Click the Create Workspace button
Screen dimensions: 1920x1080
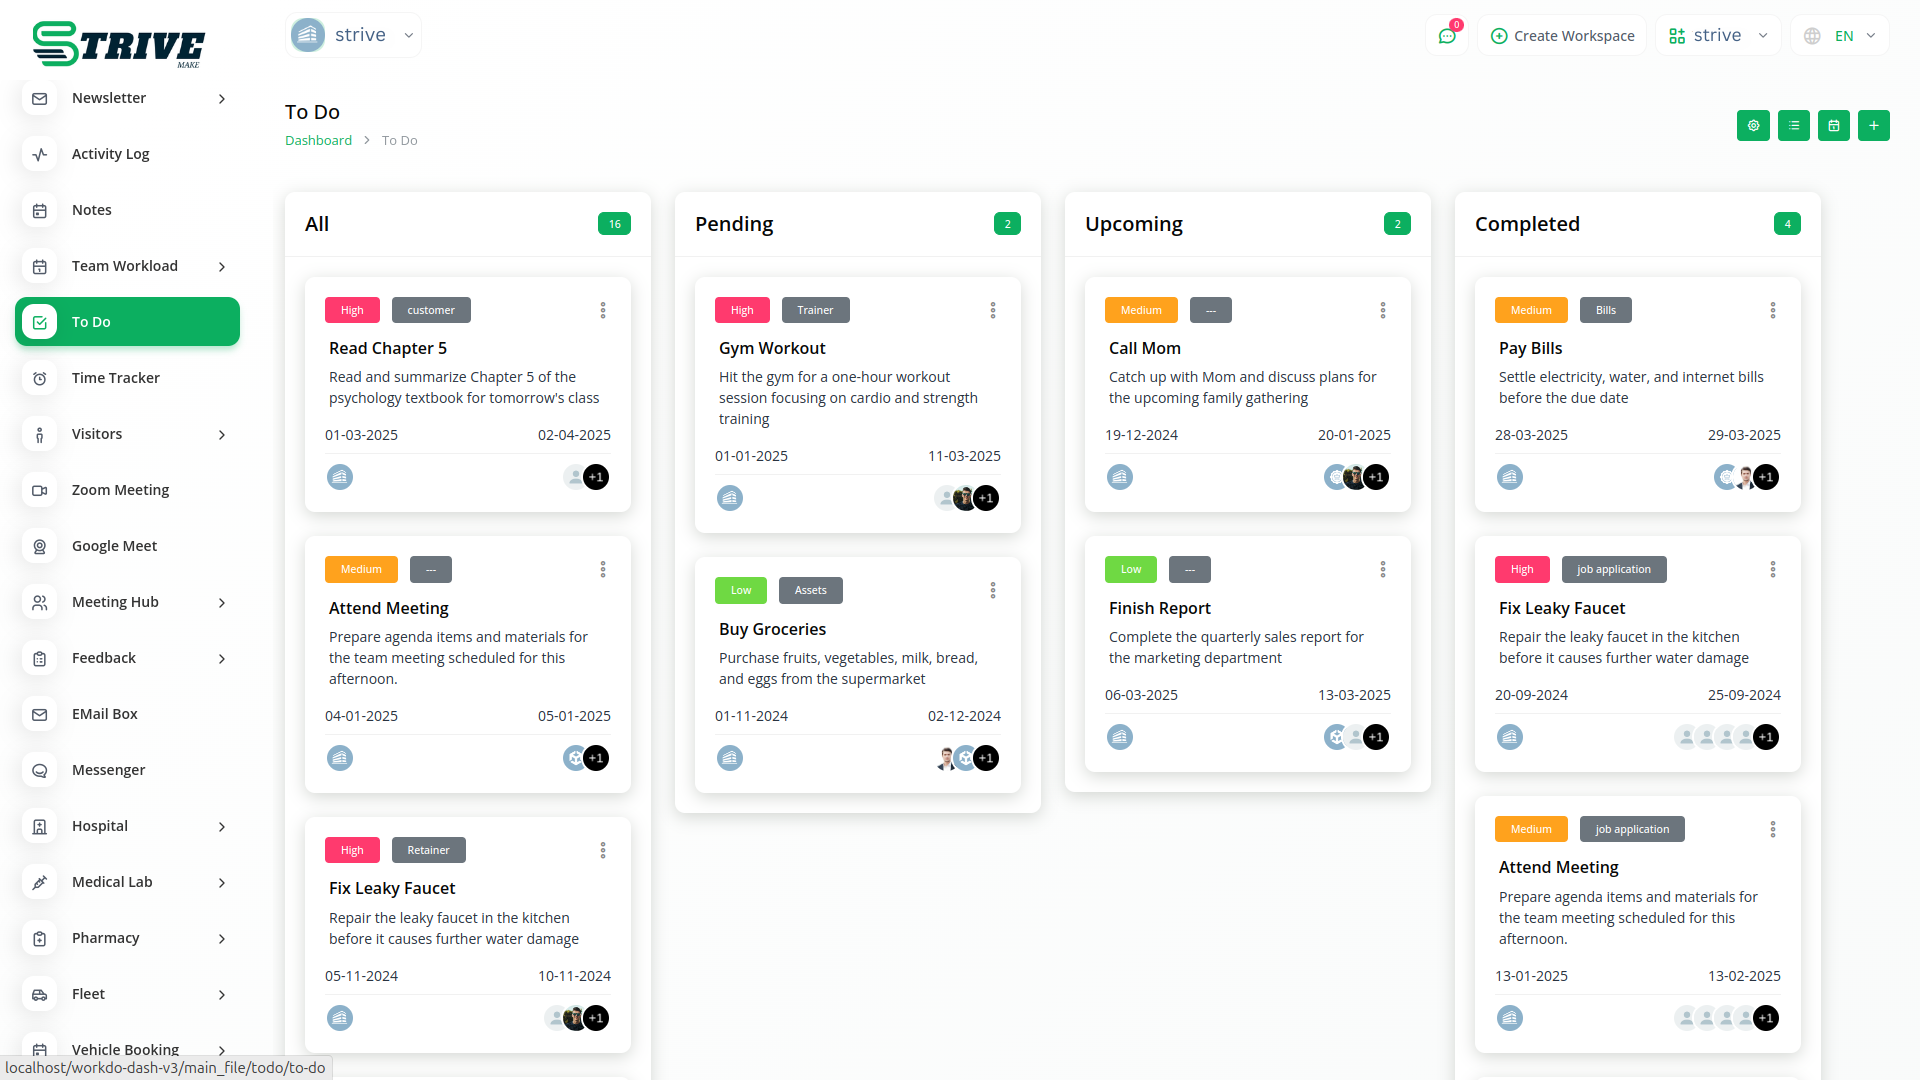click(x=1562, y=36)
